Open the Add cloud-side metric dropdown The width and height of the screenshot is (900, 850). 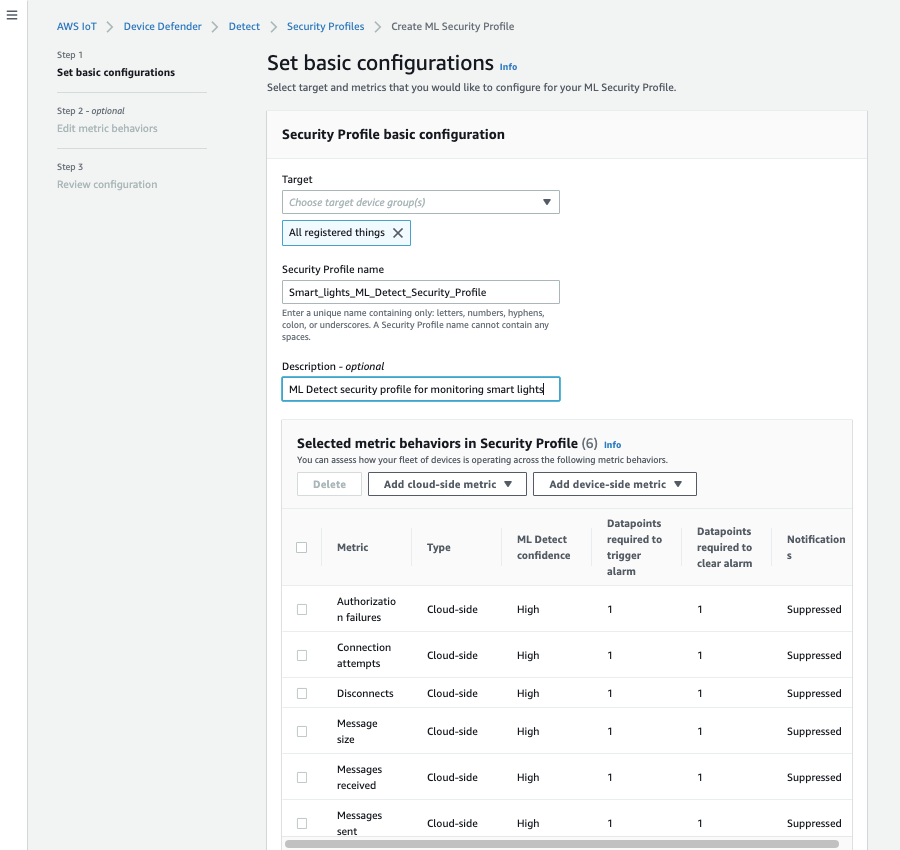pos(446,483)
